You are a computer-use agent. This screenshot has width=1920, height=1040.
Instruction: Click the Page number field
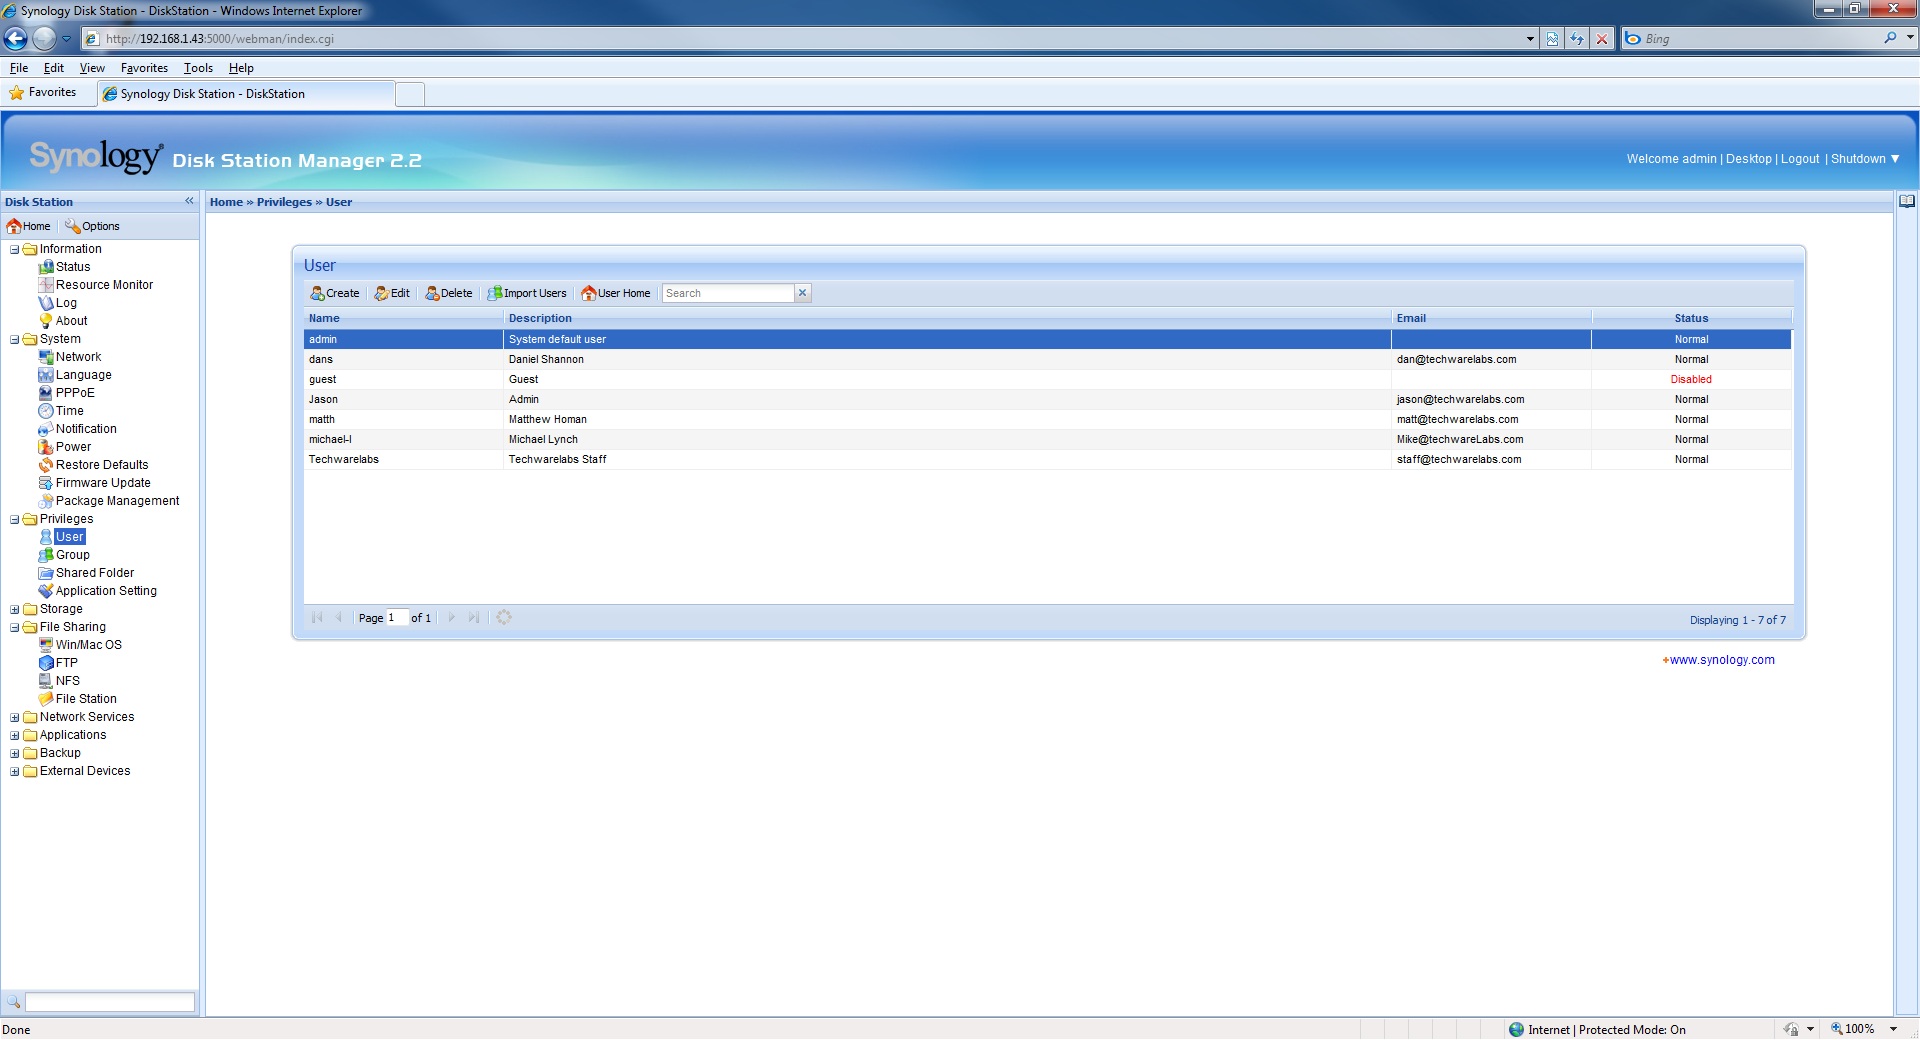(397, 617)
